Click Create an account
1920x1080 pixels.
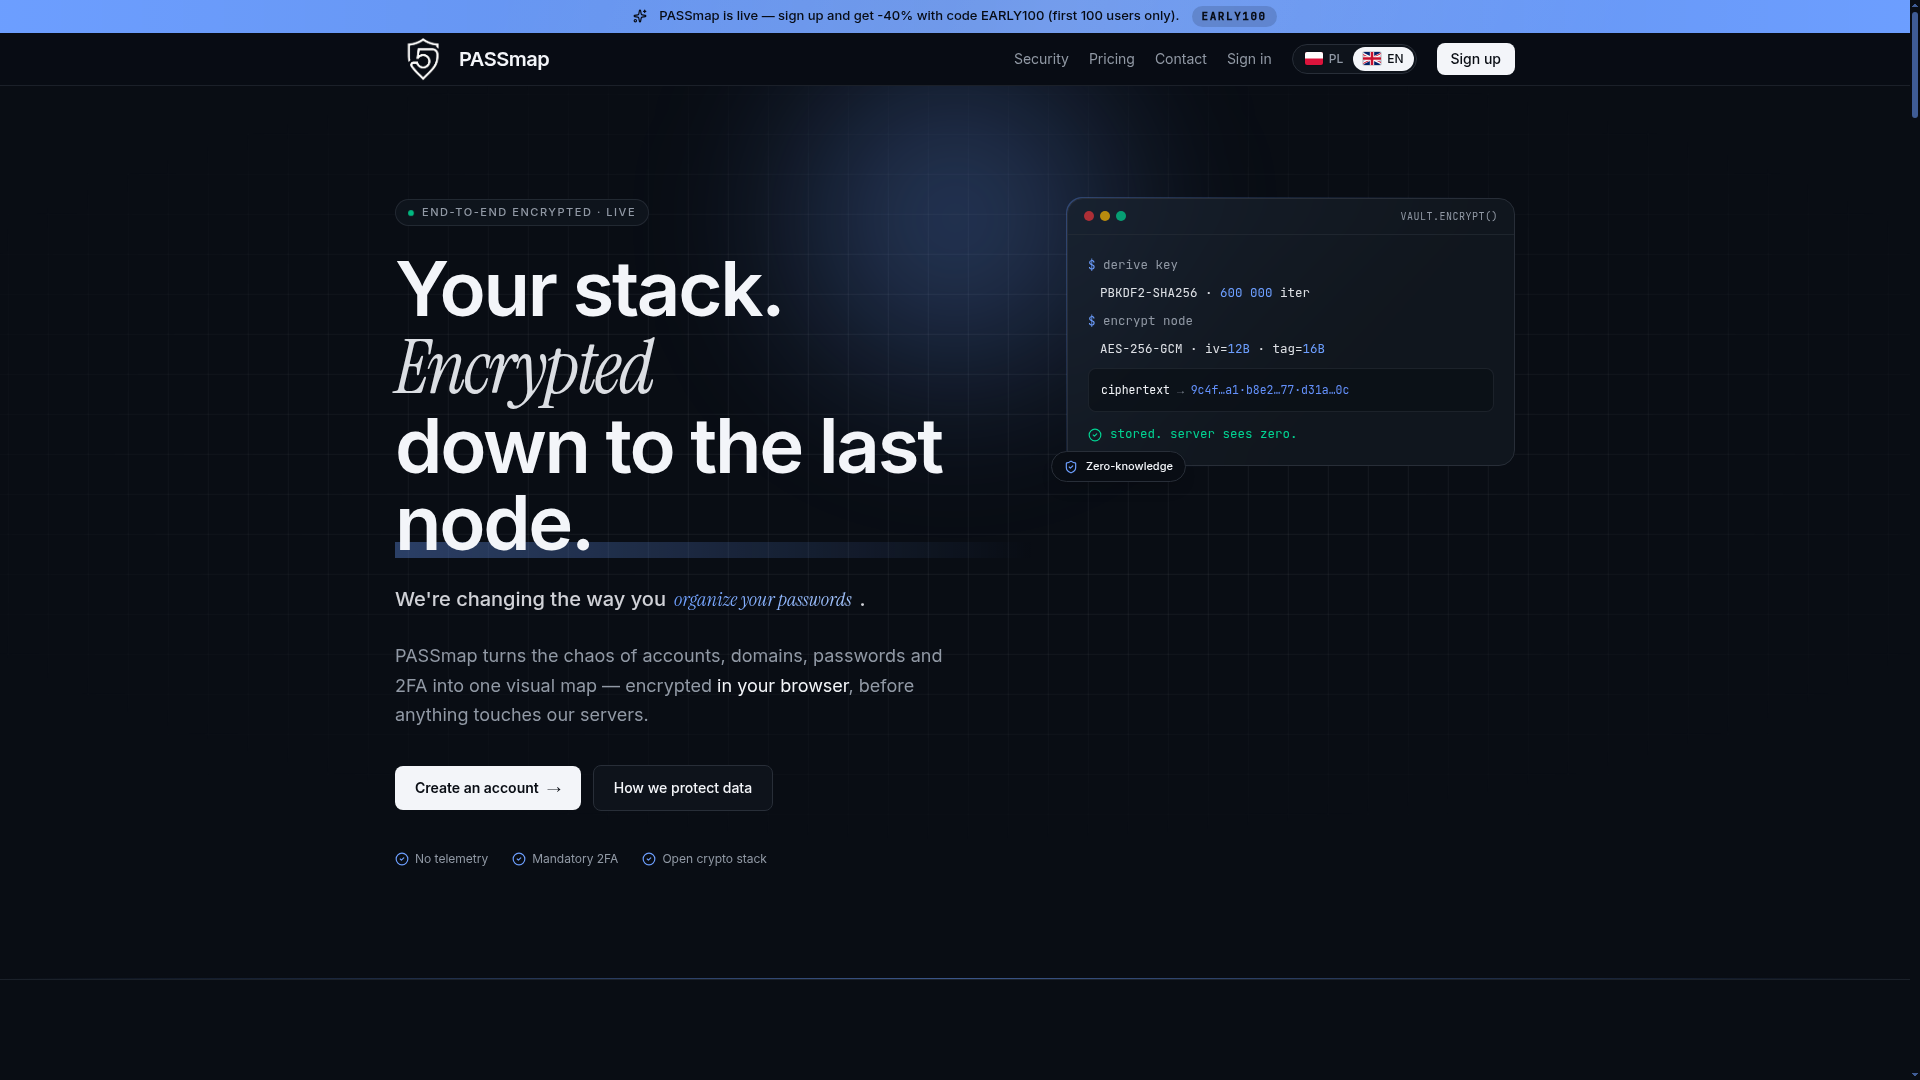coord(488,788)
